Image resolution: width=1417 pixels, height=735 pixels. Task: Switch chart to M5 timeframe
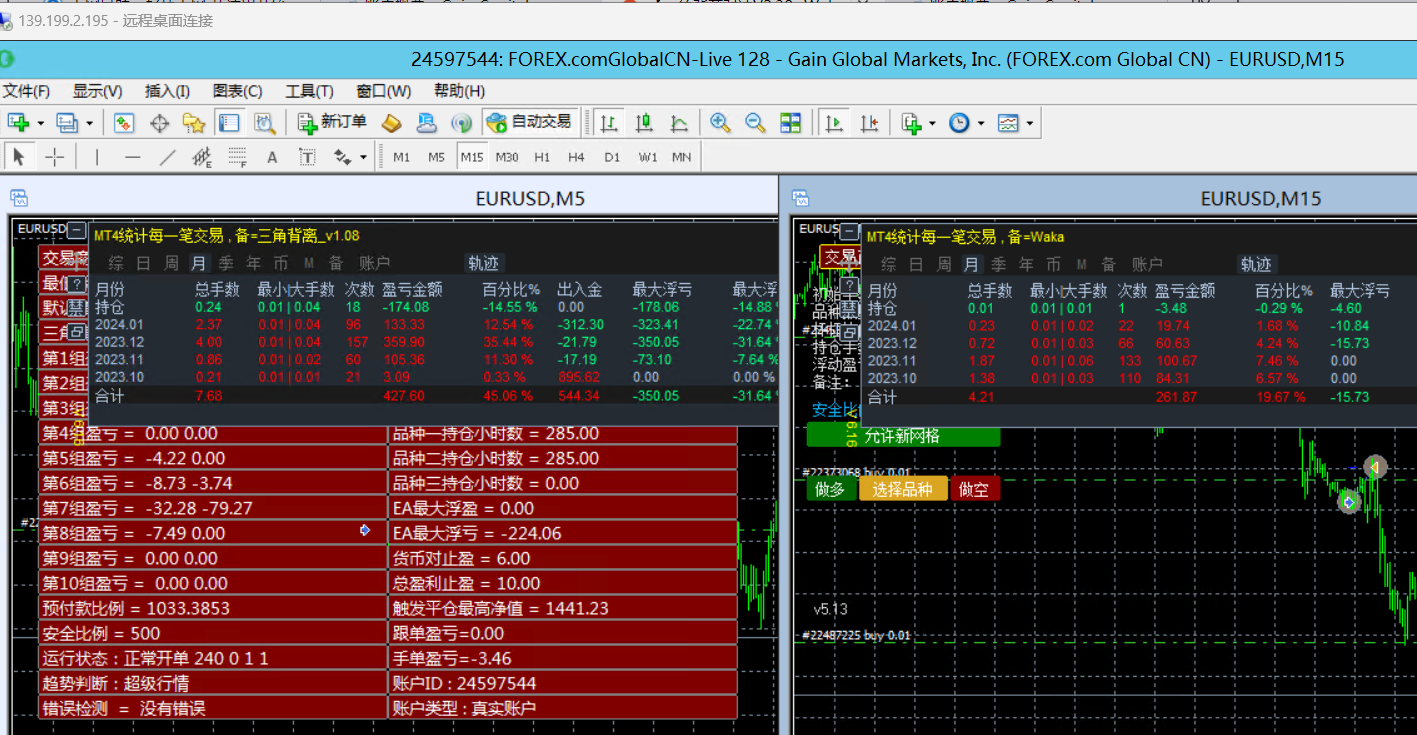(x=436, y=157)
